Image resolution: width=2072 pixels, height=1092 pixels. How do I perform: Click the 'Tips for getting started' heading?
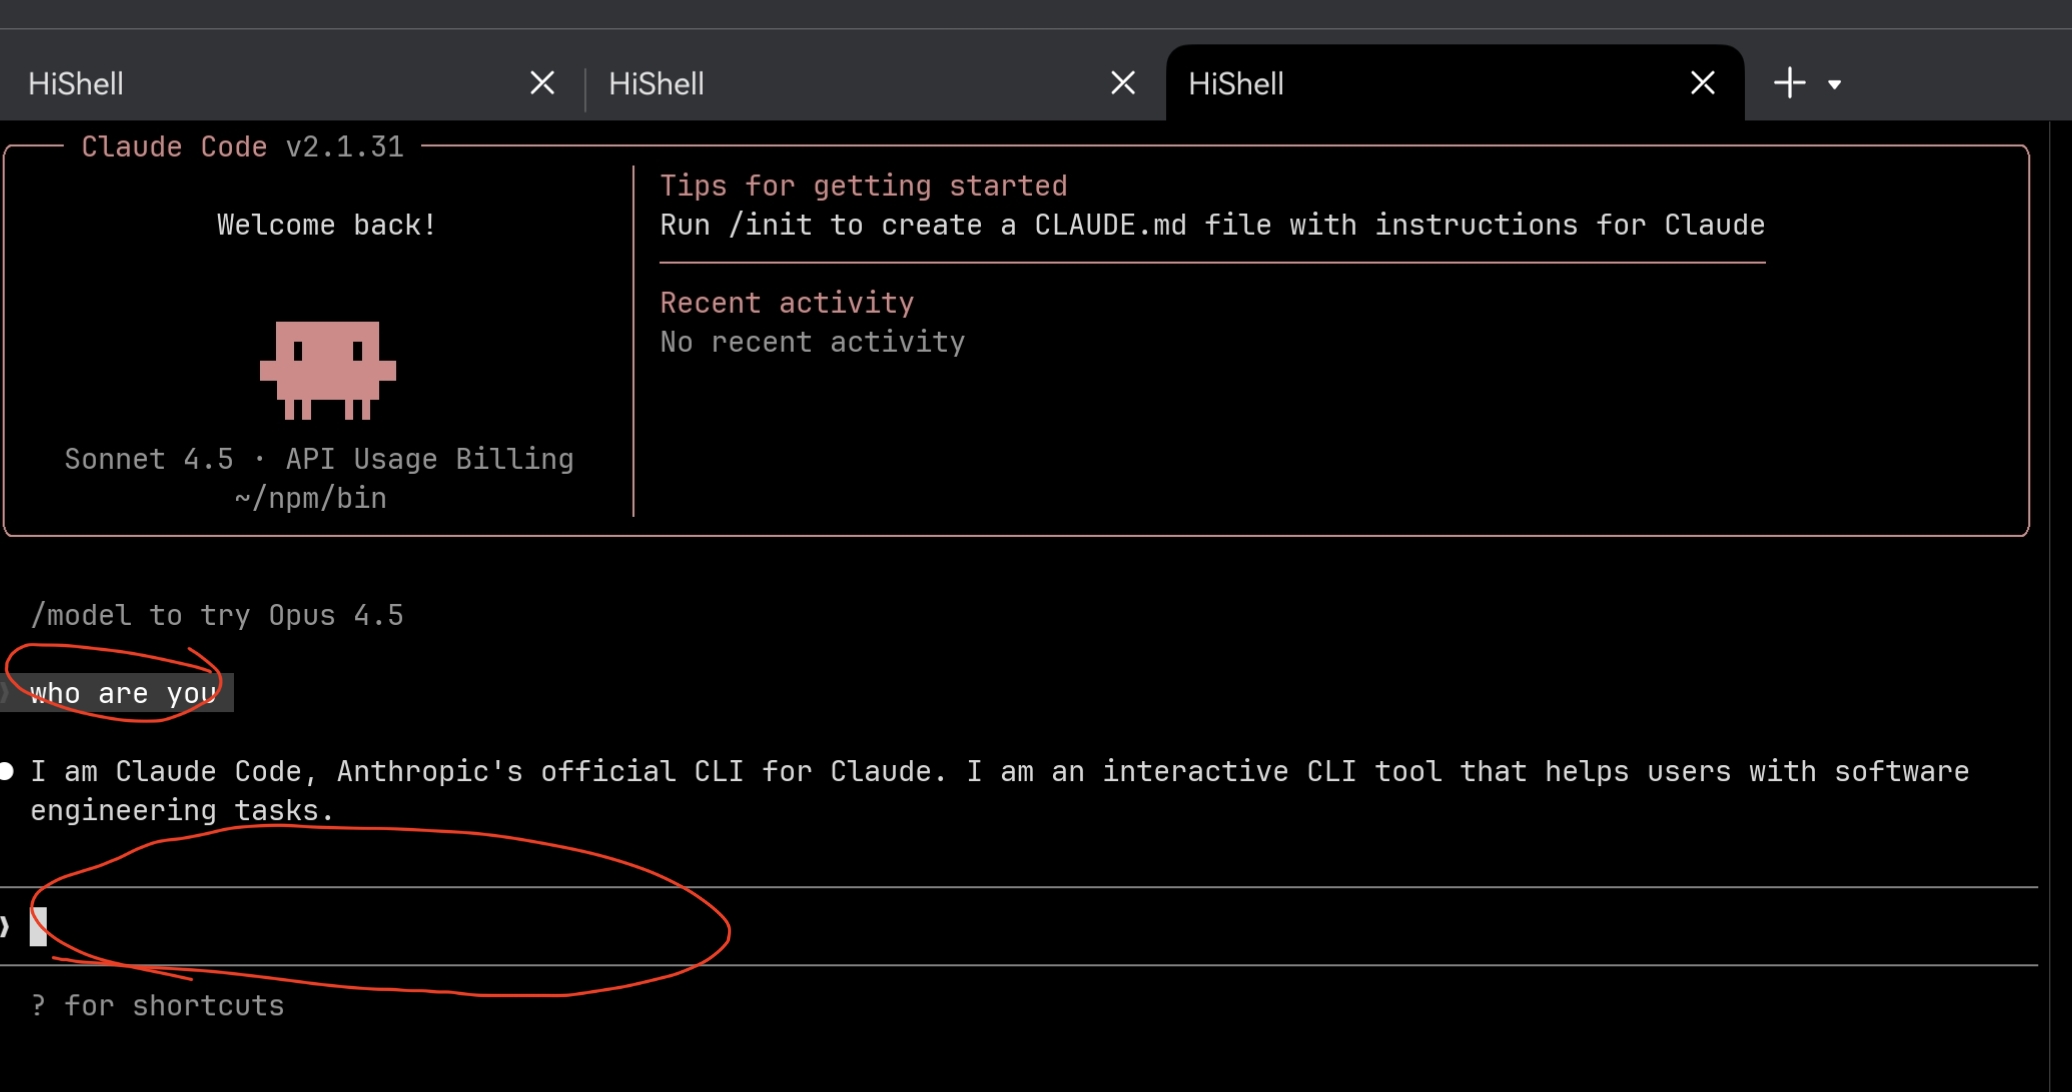point(863,186)
